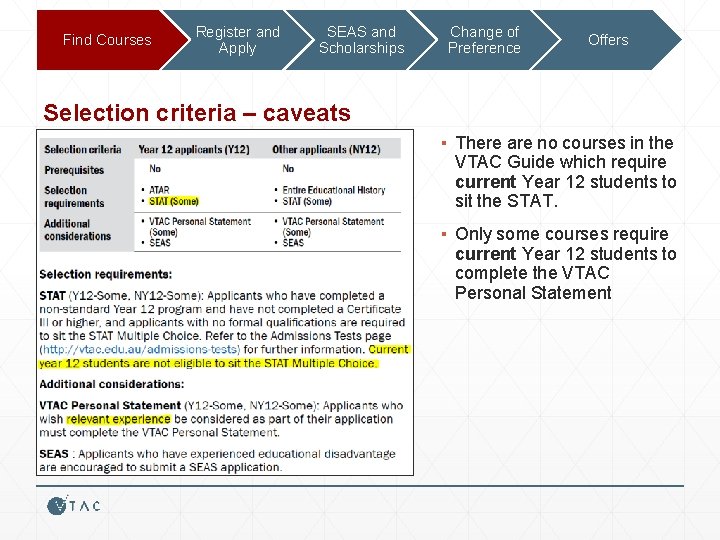The height and width of the screenshot is (540, 720).
Task: Open SEAS and Scholarships step
Action: [361, 40]
